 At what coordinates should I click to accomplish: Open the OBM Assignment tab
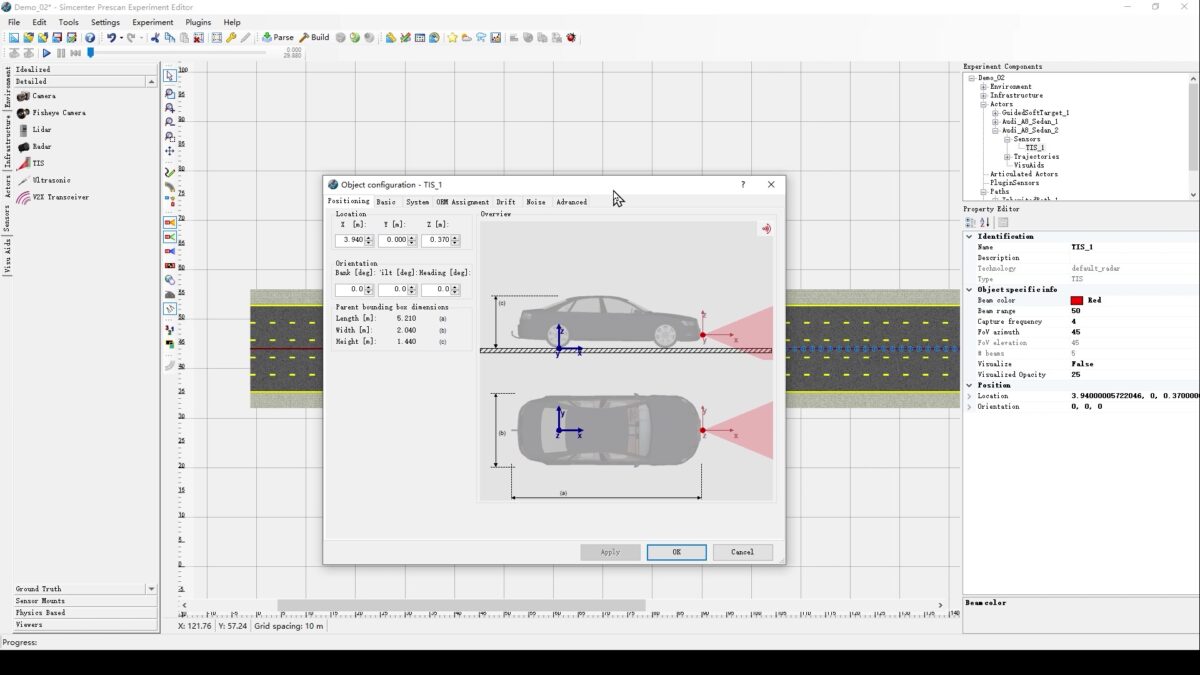coord(463,202)
